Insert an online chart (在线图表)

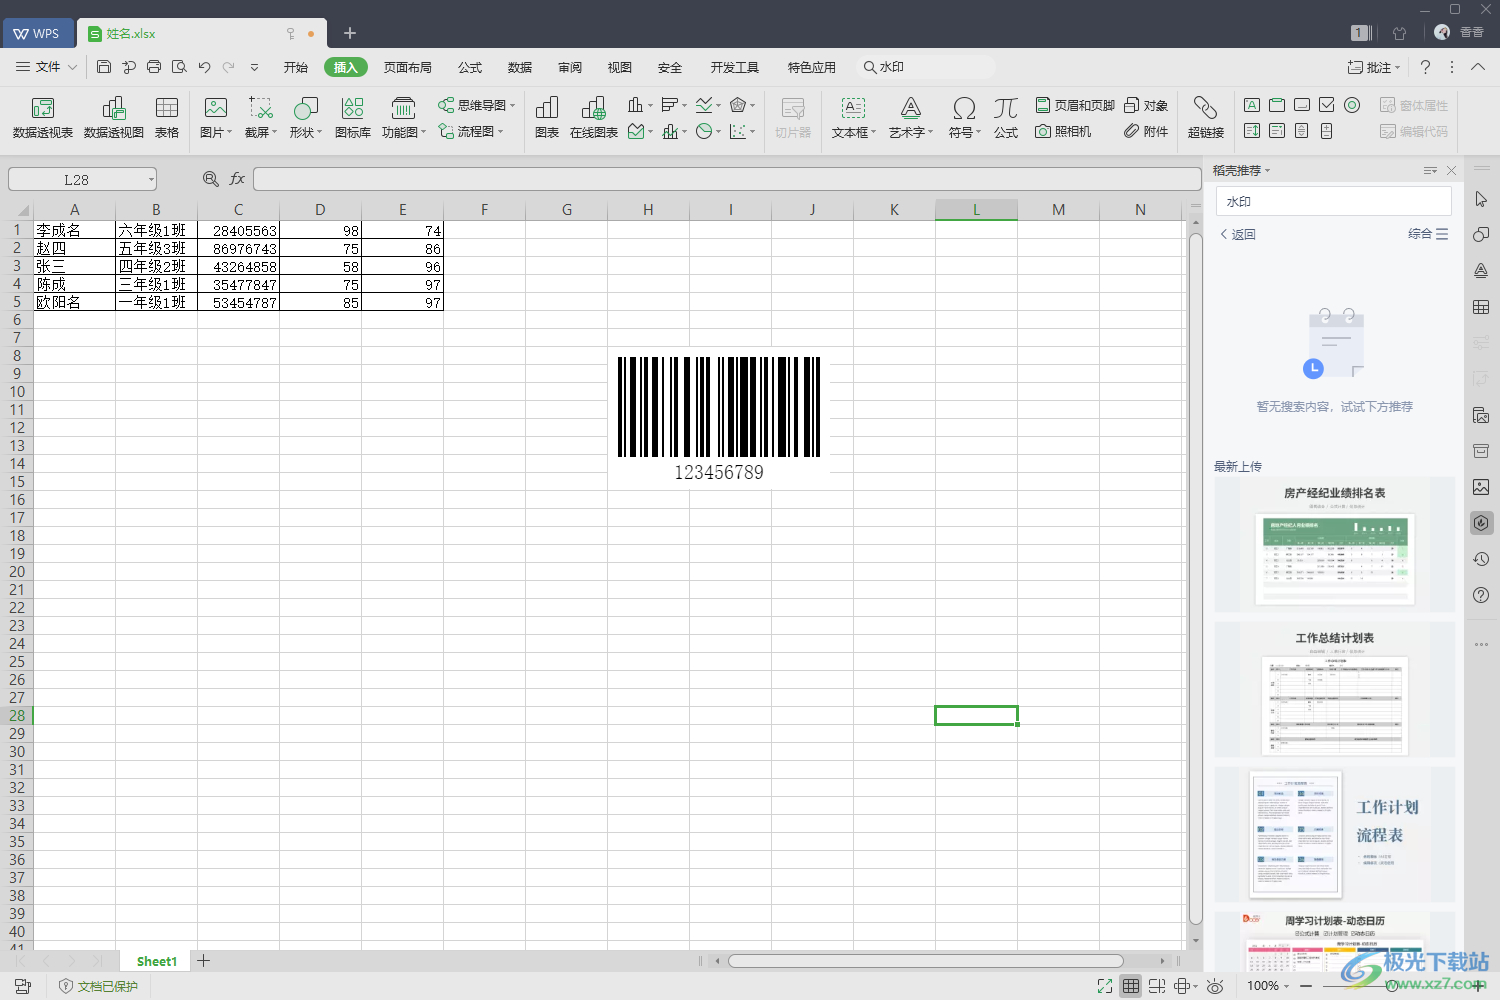click(593, 117)
